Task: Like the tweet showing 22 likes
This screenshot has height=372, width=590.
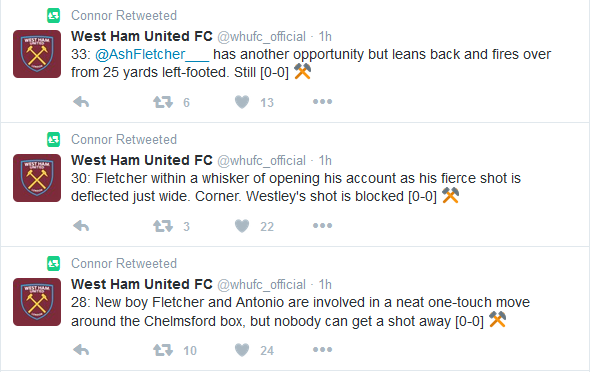Action: point(242,226)
